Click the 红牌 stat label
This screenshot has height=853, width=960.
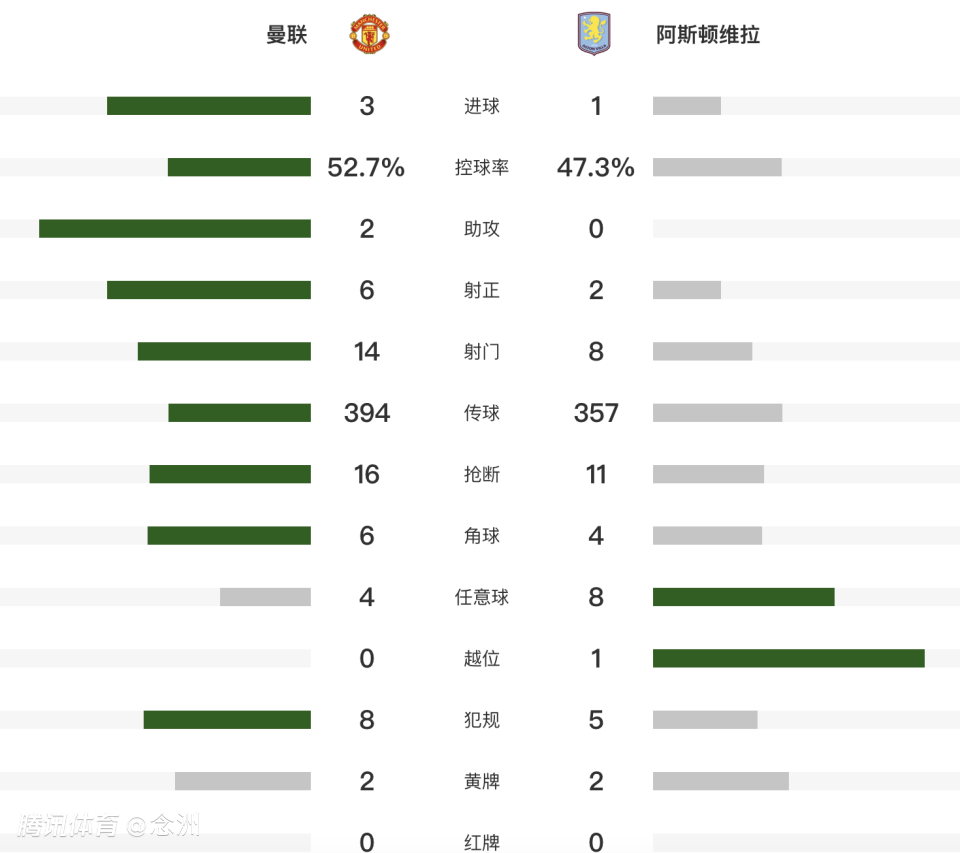[482, 842]
